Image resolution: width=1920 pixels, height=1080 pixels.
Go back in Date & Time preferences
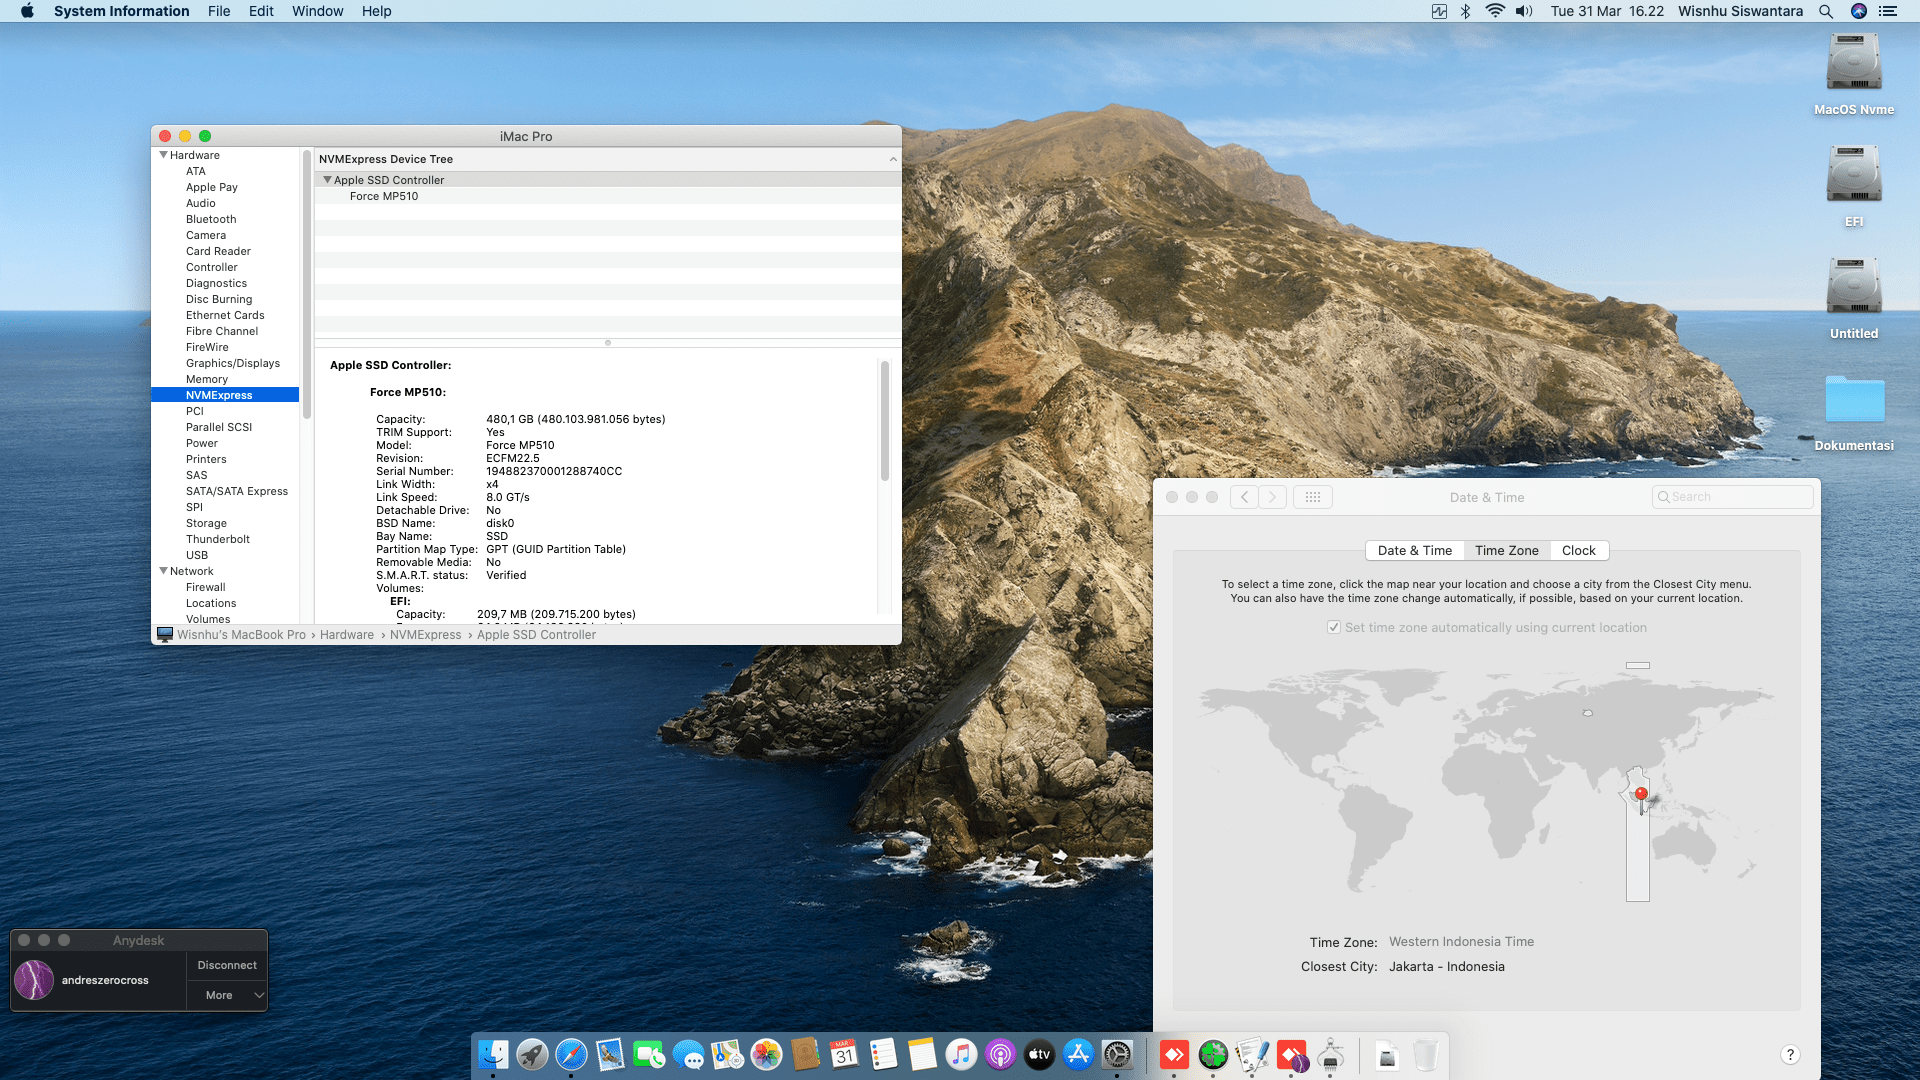point(1244,497)
